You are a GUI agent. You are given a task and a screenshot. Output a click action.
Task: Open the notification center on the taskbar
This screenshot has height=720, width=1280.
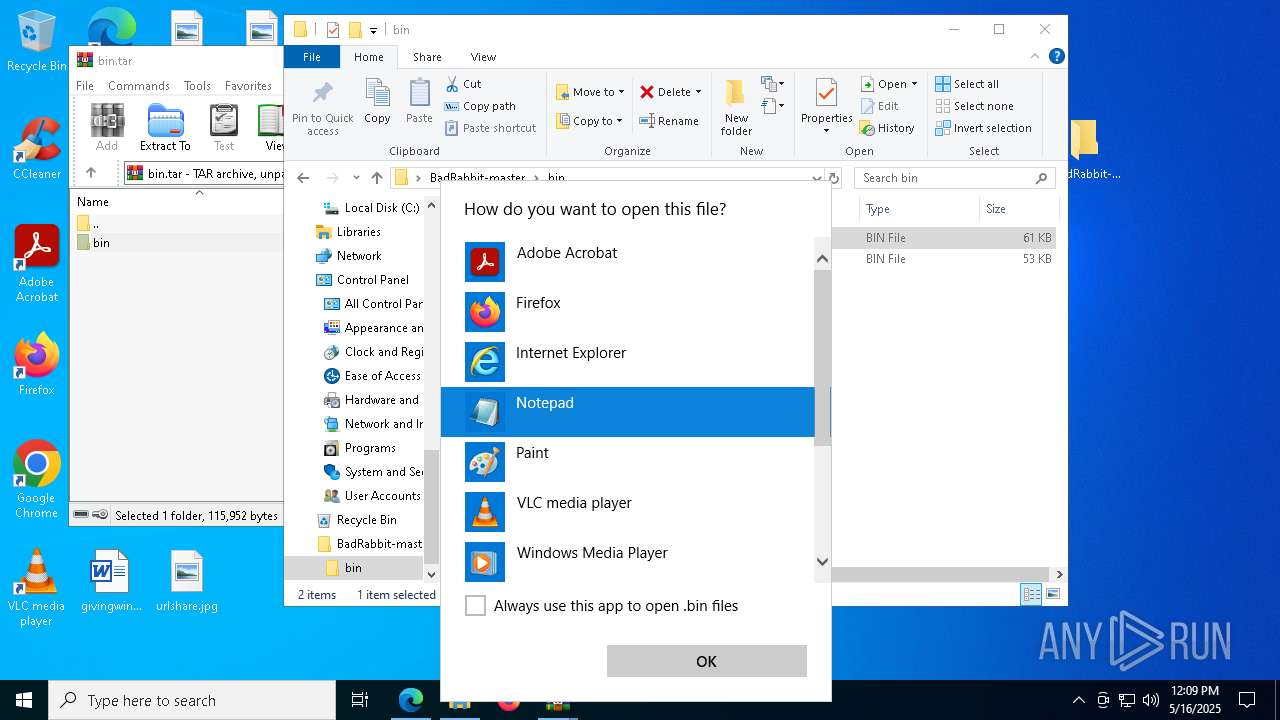click(x=1247, y=700)
